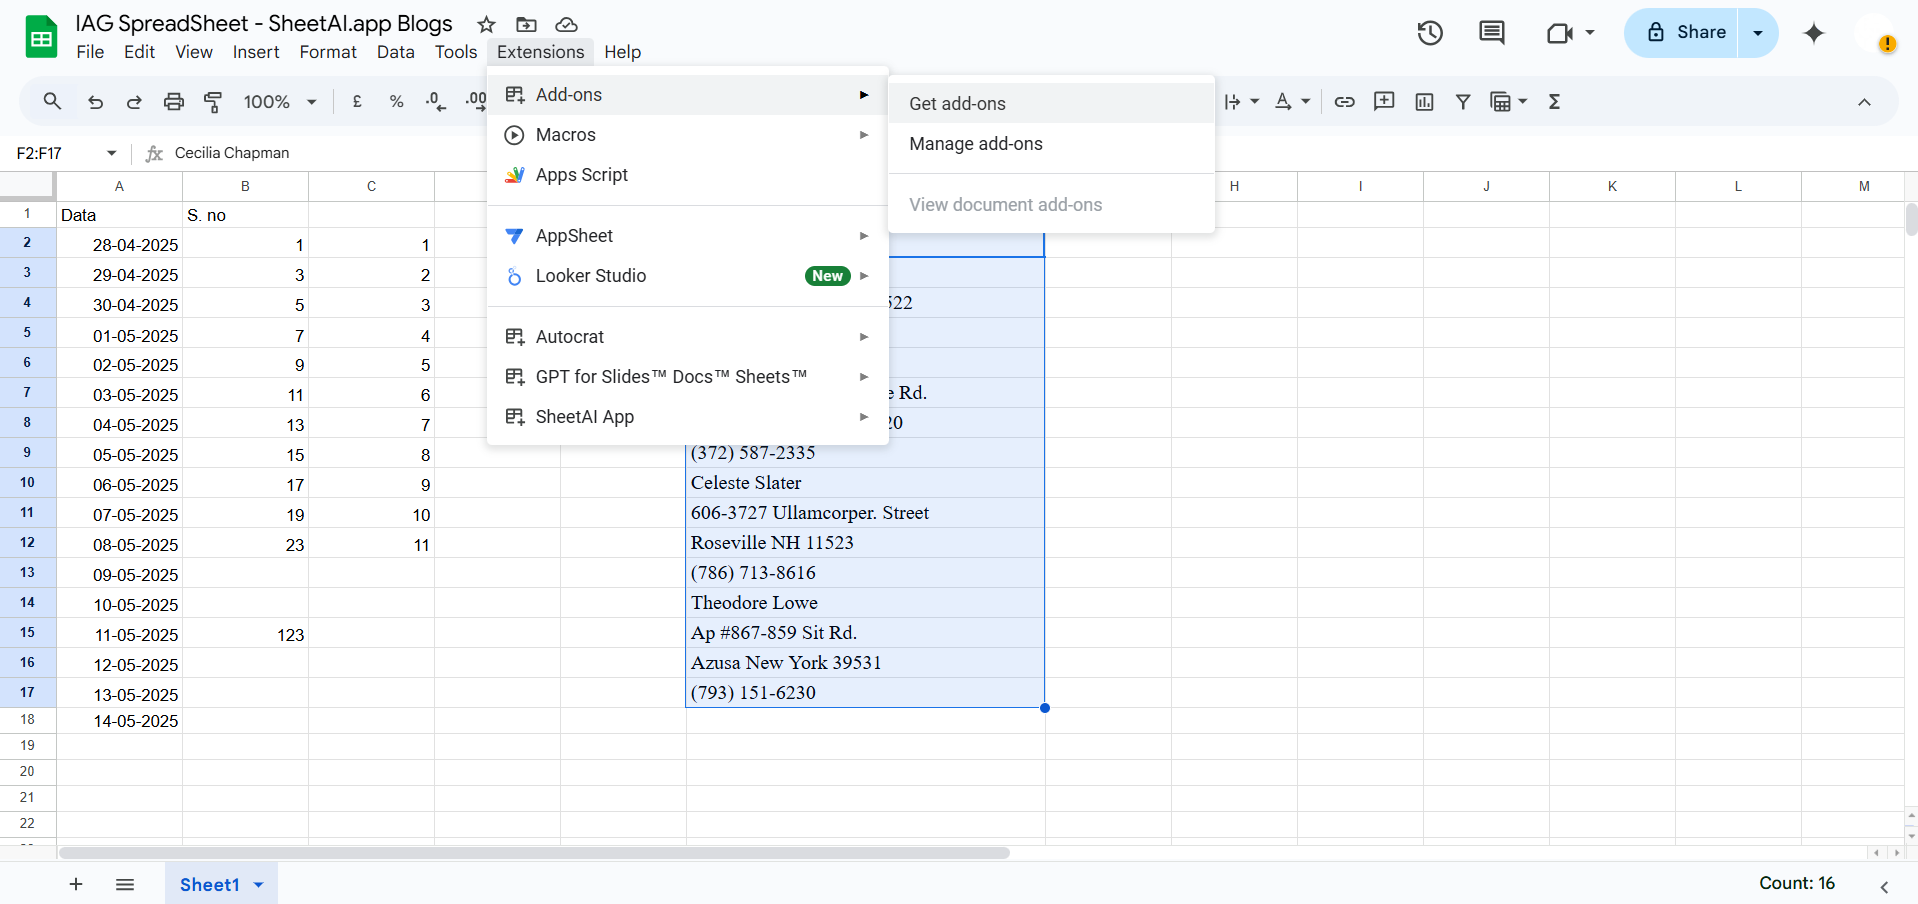Viewport: 1918px width, 904px height.
Task: Star this spreadsheet
Action: [486, 24]
